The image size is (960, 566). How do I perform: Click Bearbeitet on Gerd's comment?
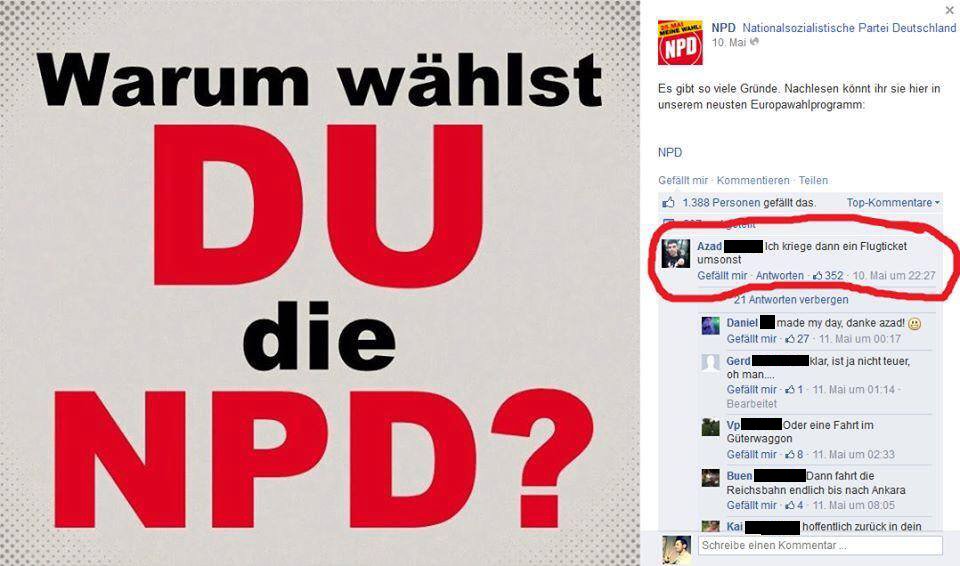pyautogui.click(x=751, y=404)
